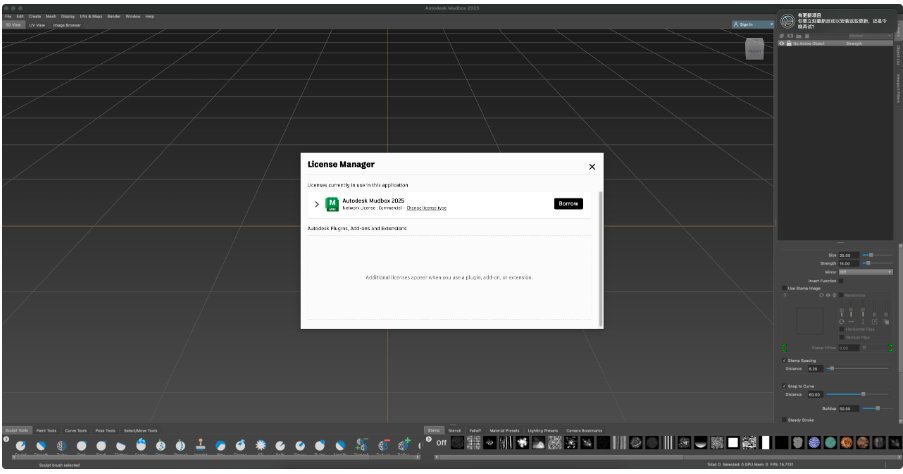Select the Bulge brush tool

pyautogui.click(x=320, y=445)
